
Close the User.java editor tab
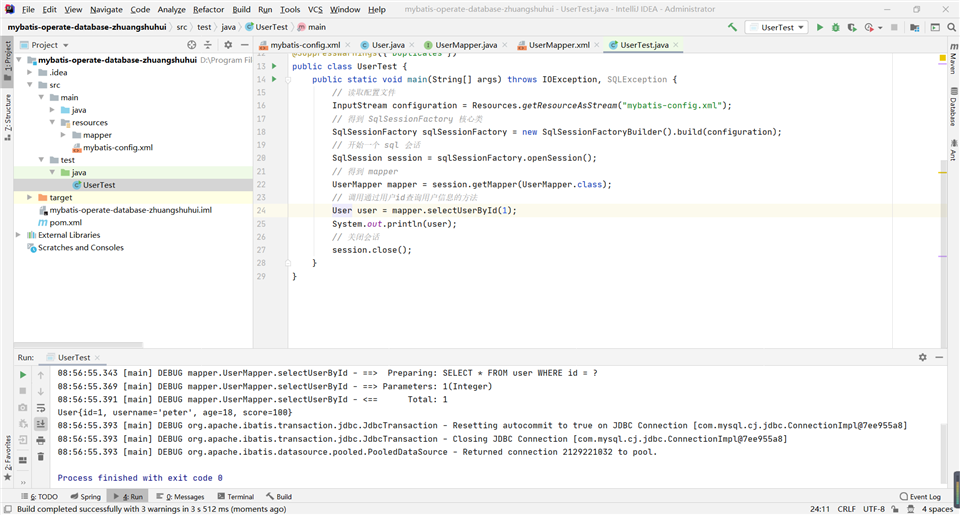click(x=411, y=45)
